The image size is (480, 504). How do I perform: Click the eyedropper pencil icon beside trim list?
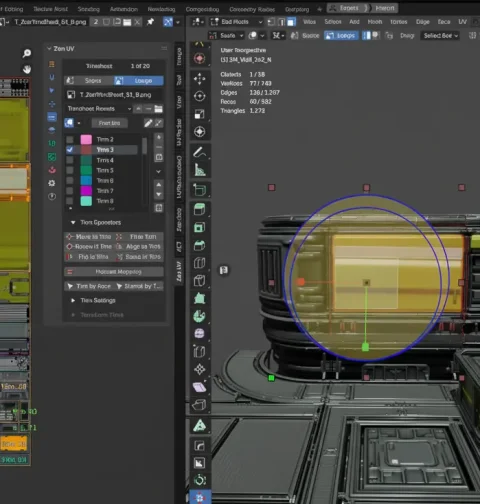tap(148, 123)
